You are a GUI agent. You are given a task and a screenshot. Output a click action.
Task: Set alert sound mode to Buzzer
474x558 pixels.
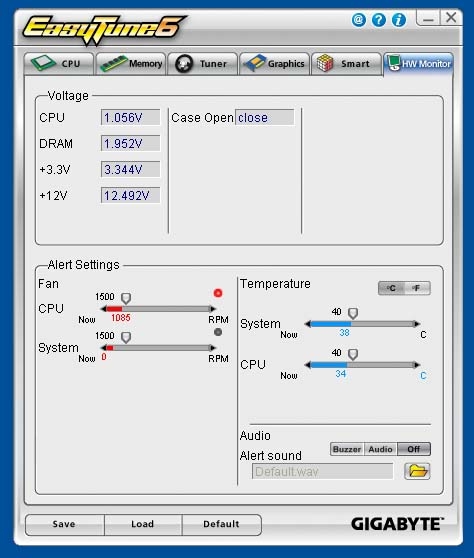[x=347, y=449]
